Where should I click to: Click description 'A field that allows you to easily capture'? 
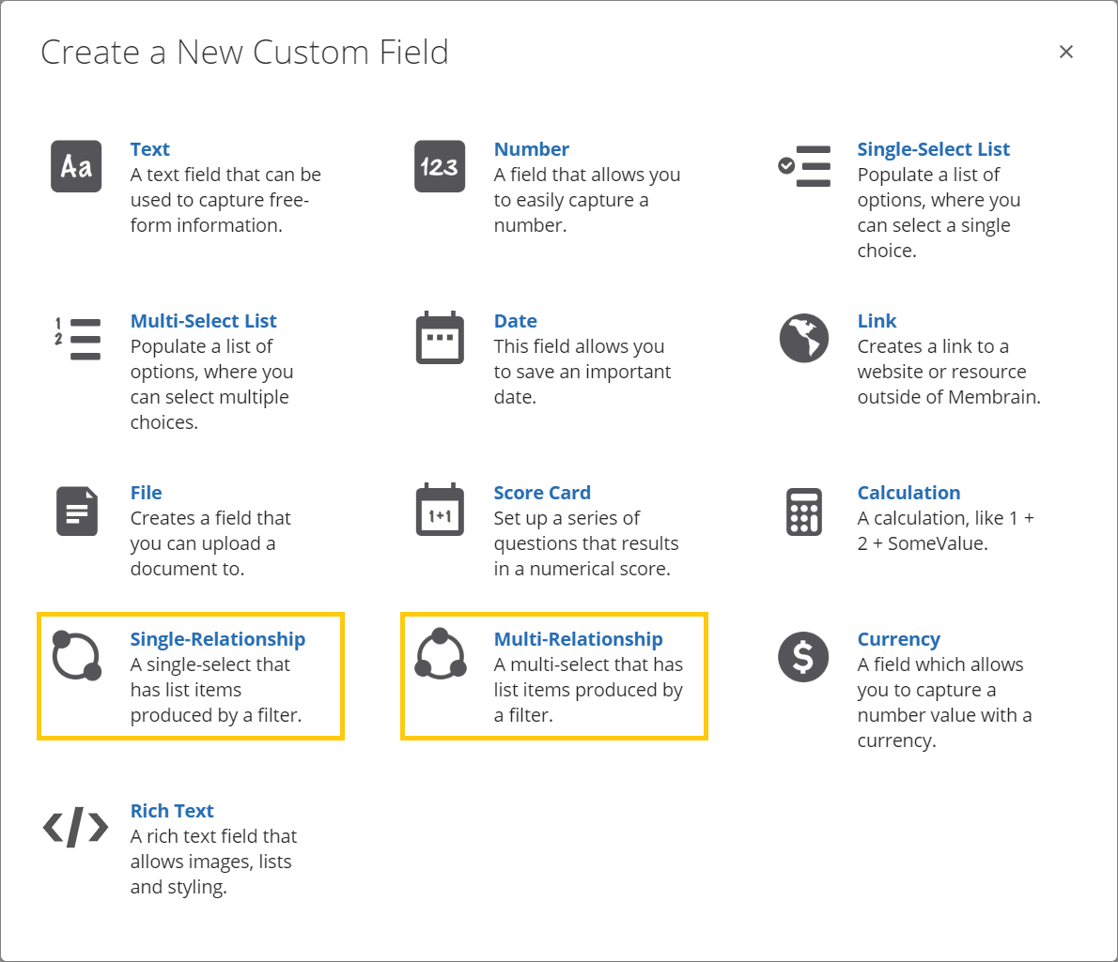587,200
